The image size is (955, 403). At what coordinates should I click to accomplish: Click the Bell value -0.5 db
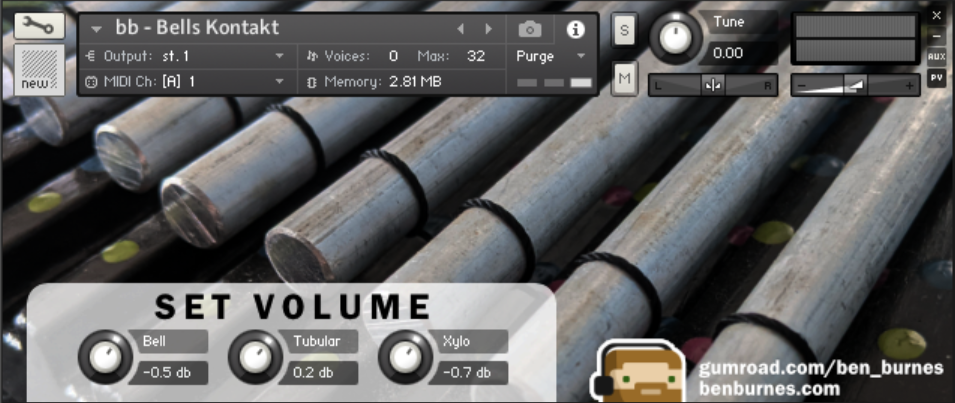coord(168,373)
